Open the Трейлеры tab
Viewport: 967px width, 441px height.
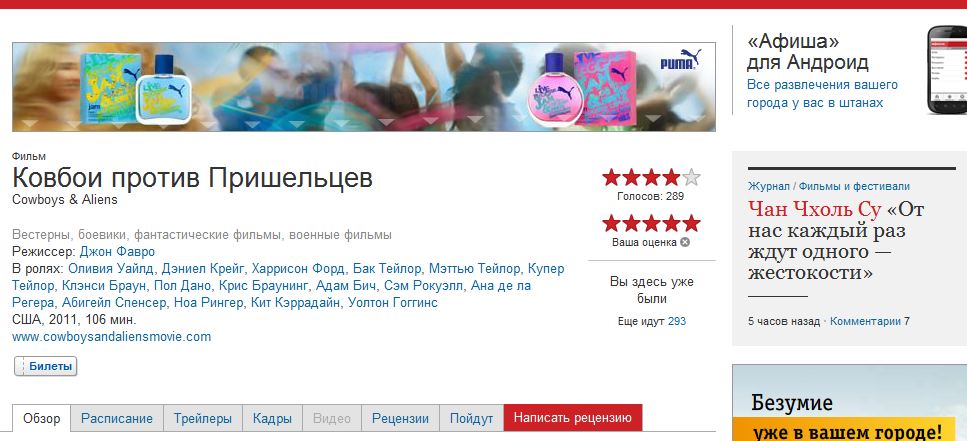tap(202, 418)
